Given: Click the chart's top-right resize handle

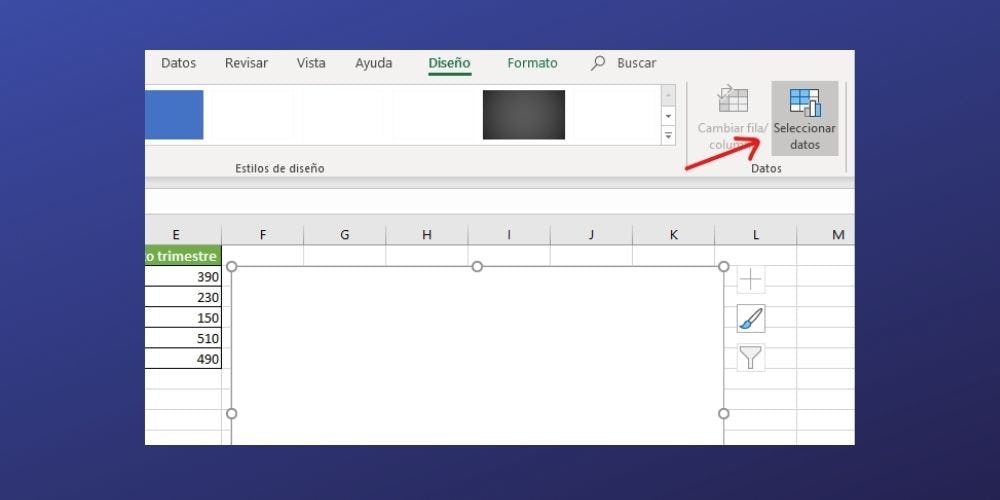Looking at the screenshot, I should click(x=723, y=266).
